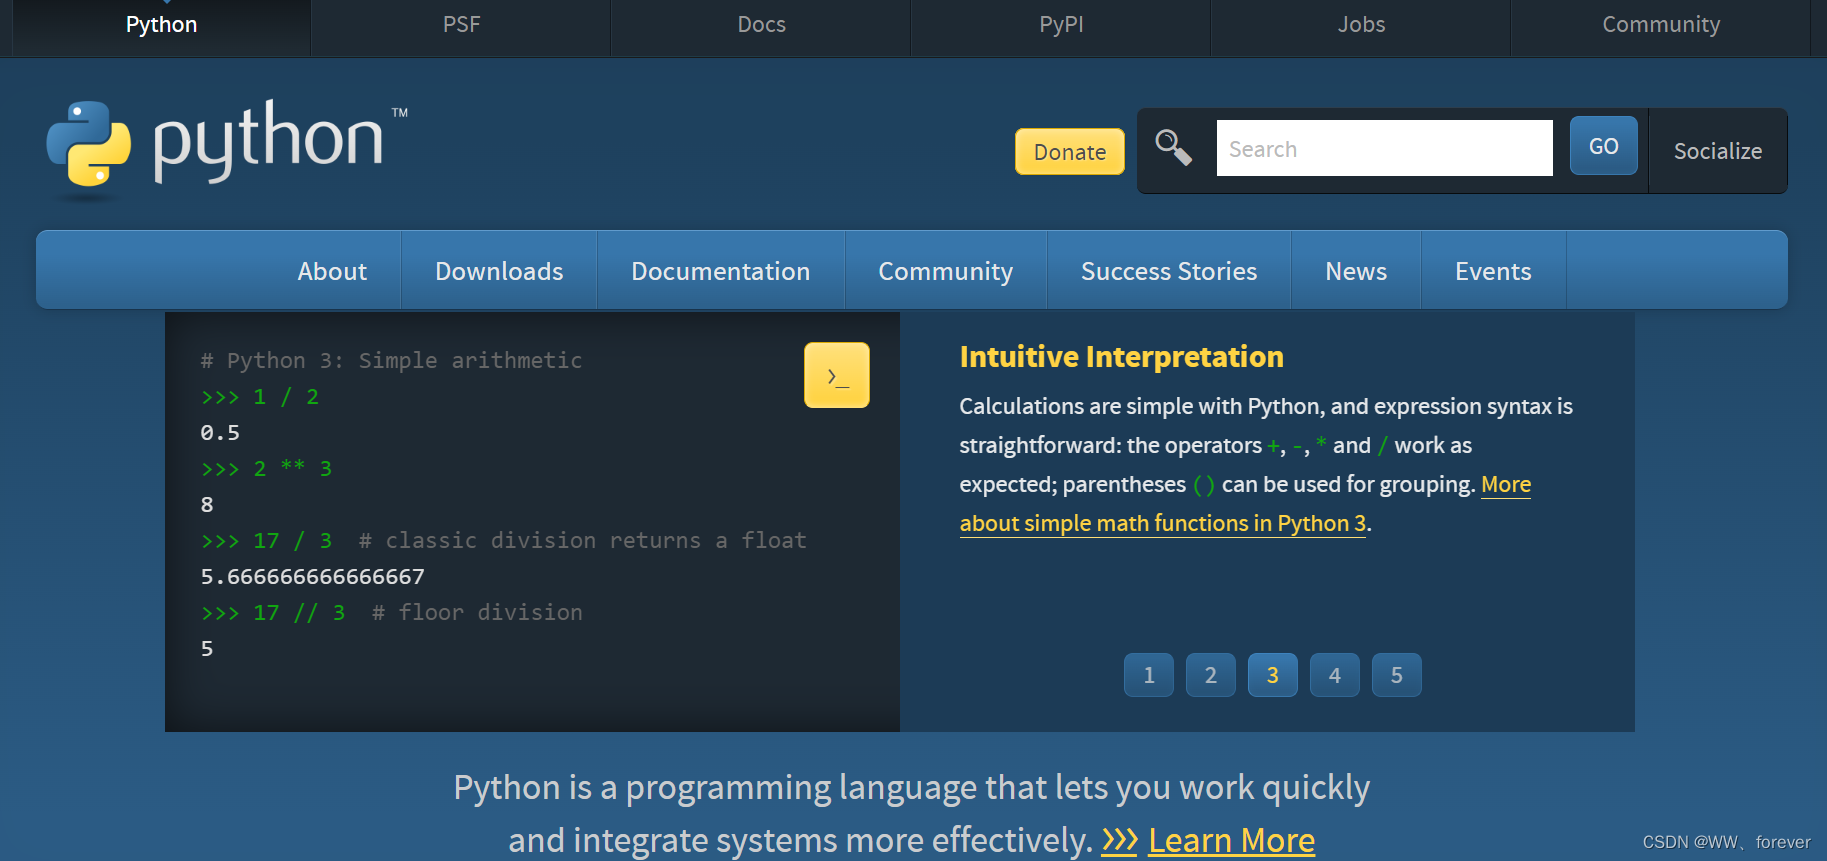
Task: Open the Documentation menu
Action: pos(720,271)
